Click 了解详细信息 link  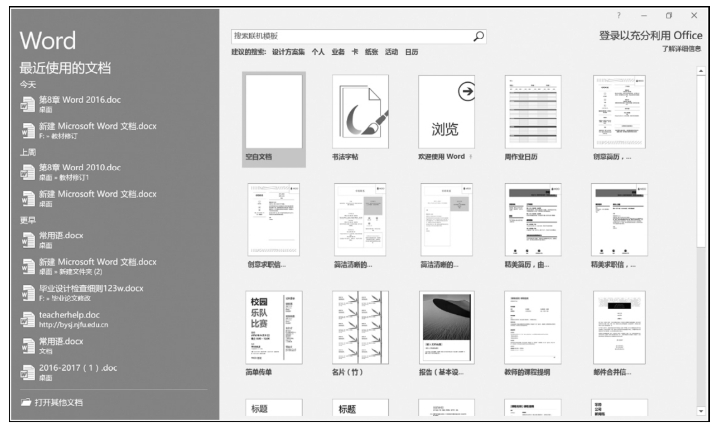[x=681, y=48]
